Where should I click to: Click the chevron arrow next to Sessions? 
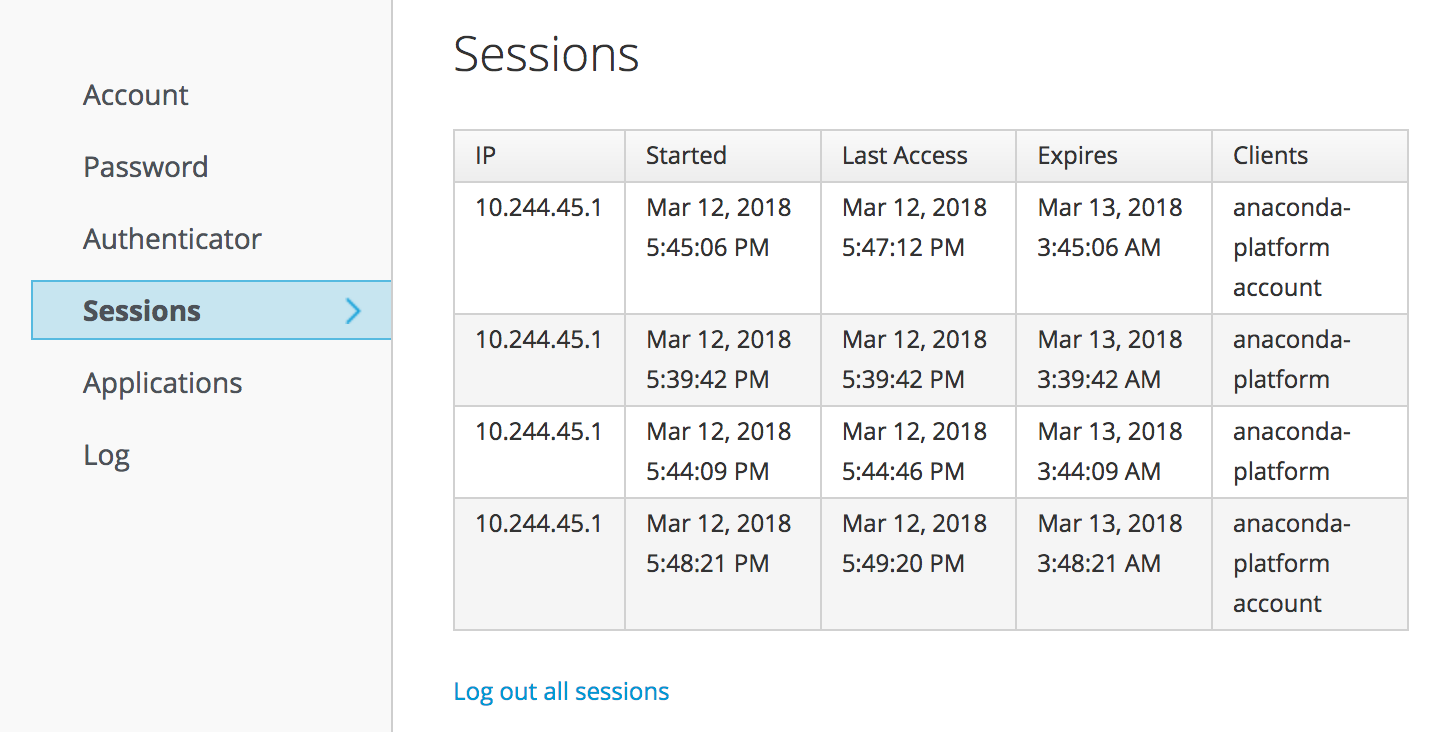[352, 311]
